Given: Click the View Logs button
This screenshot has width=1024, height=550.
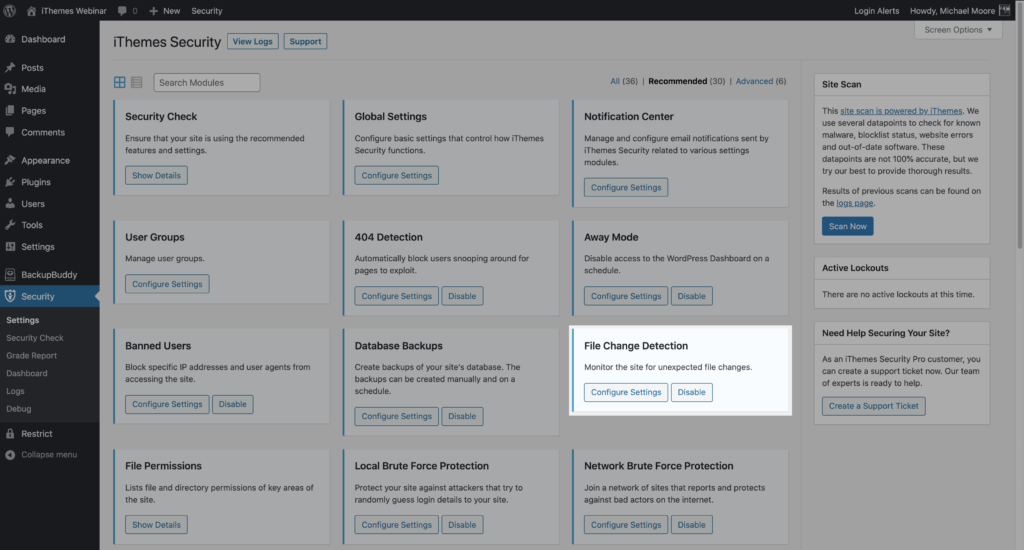Looking at the screenshot, I should (253, 41).
